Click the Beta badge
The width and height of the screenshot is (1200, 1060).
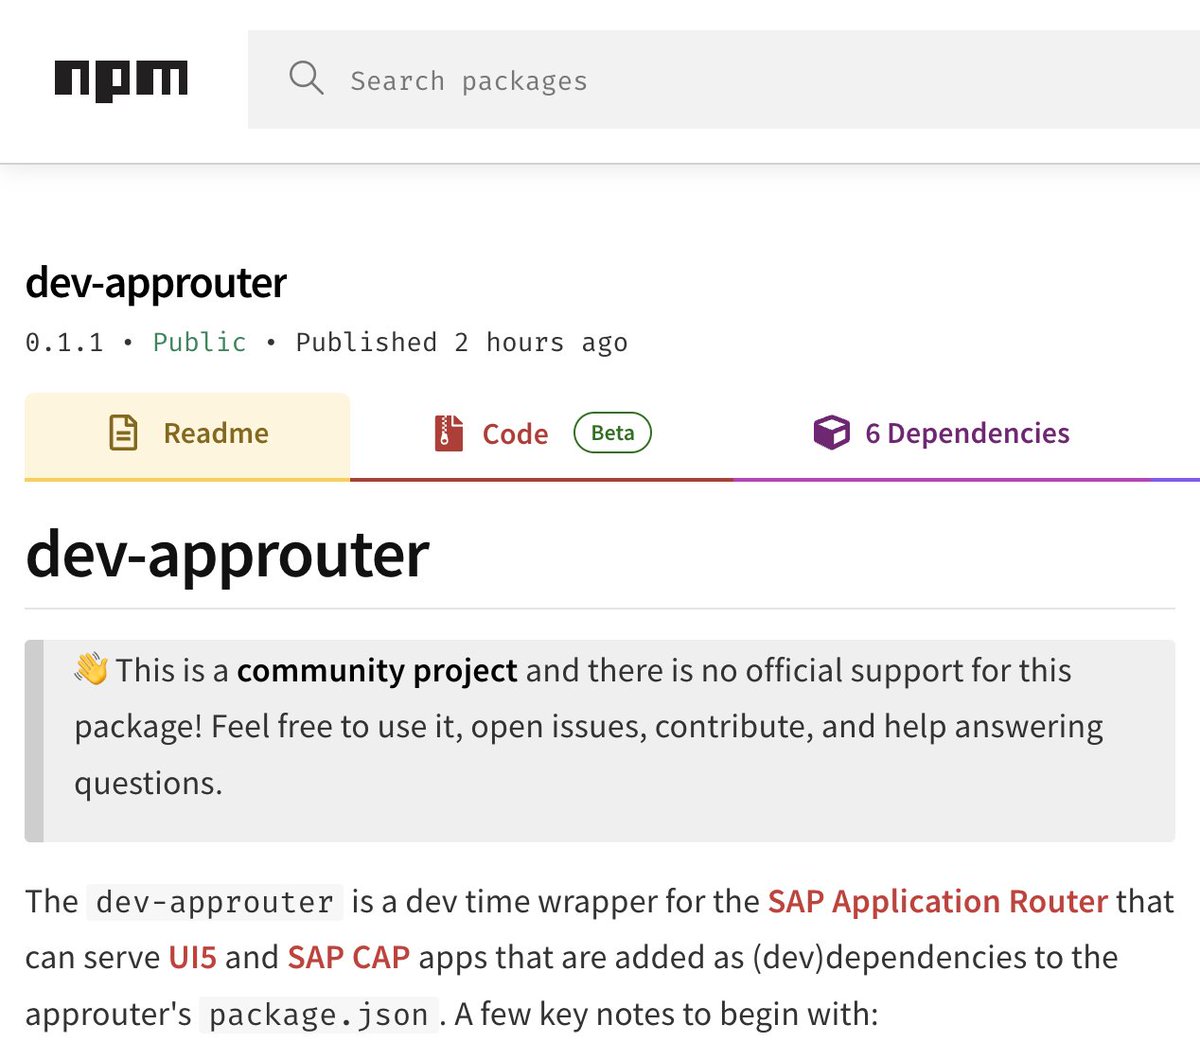(612, 433)
